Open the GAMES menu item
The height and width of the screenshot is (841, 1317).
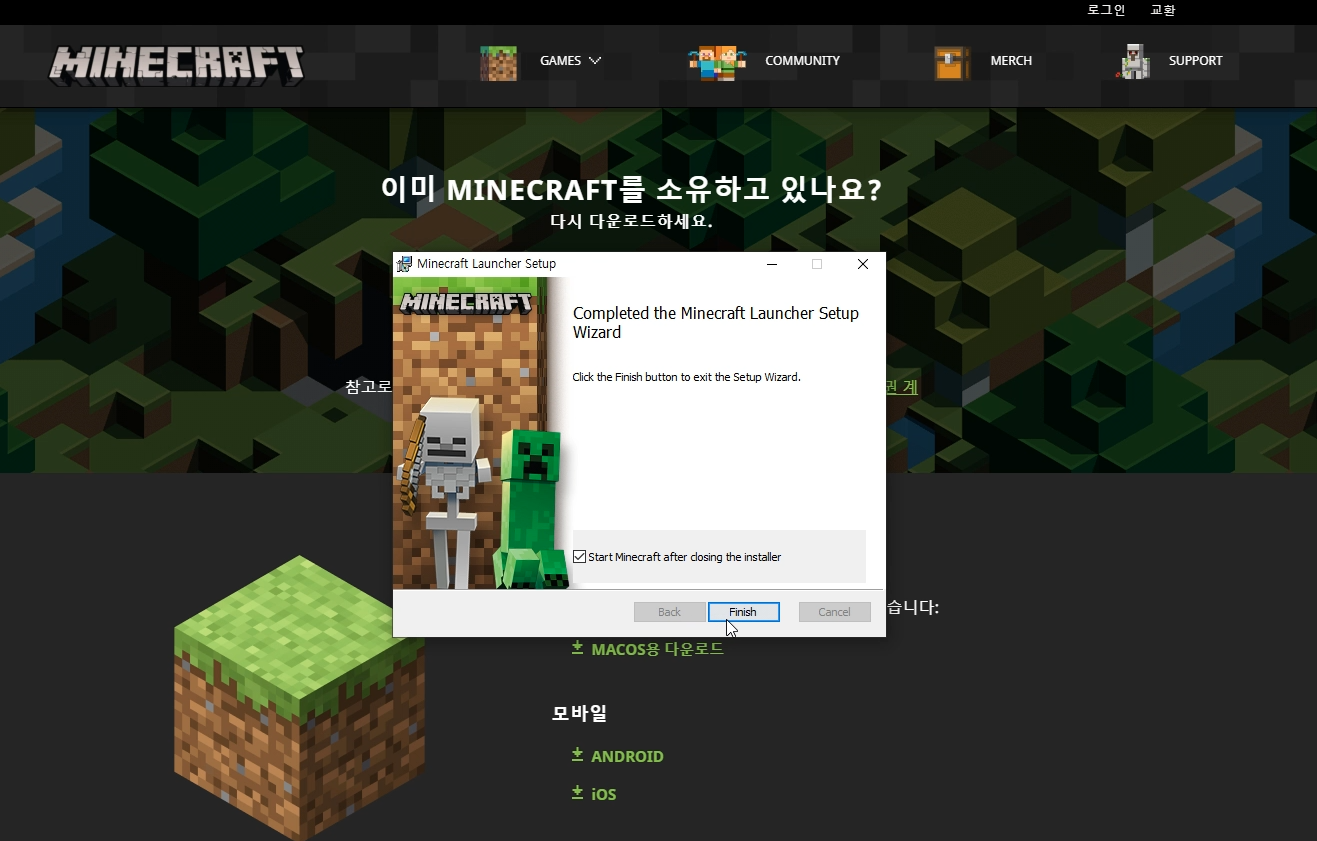tap(560, 61)
